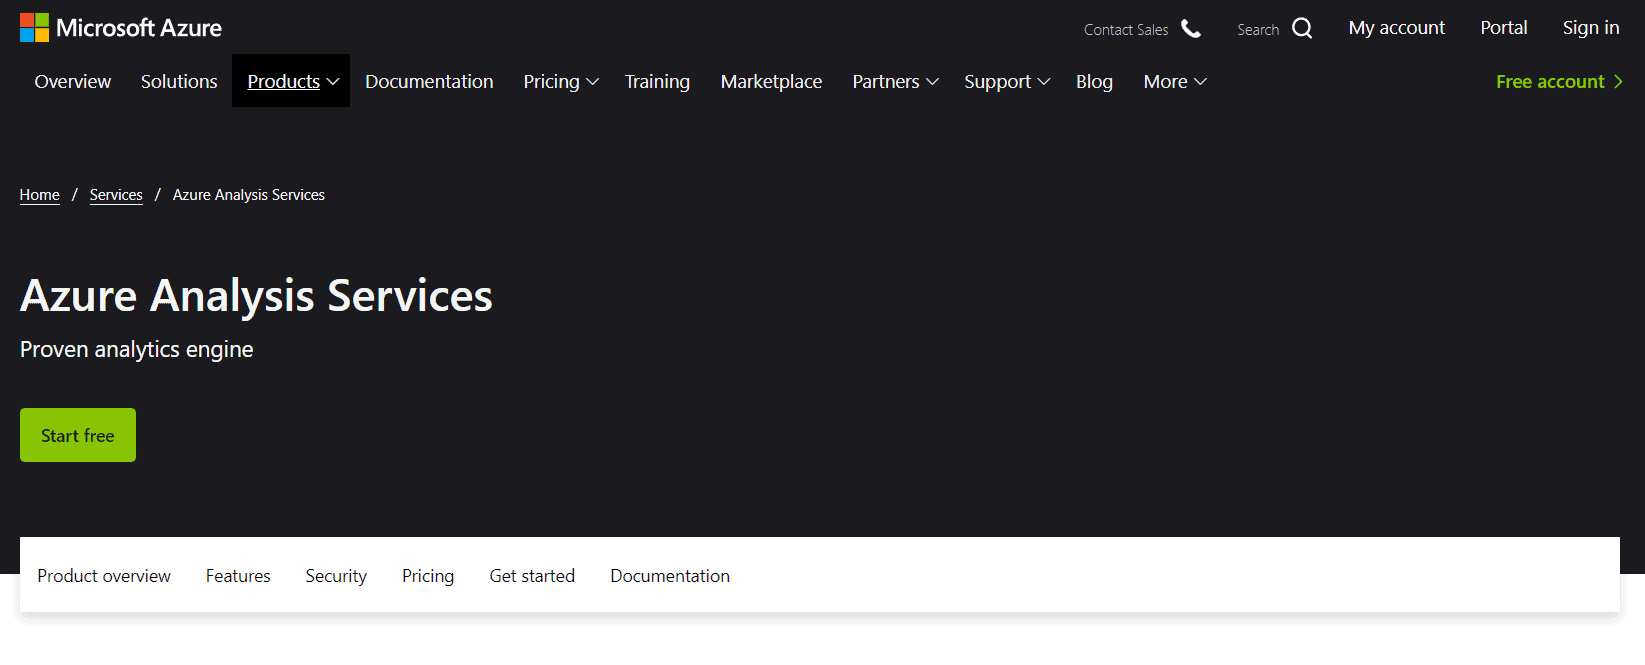Go to the Azure Portal link
This screenshot has height=665, width=1645.
click(1503, 28)
